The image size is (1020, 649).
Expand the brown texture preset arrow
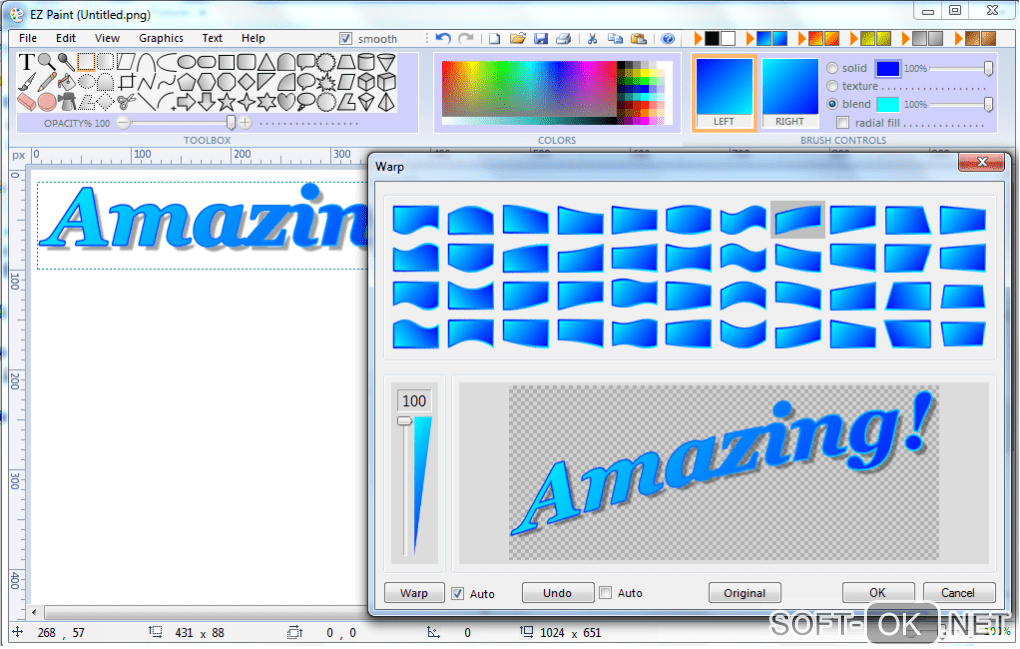click(958, 38)
